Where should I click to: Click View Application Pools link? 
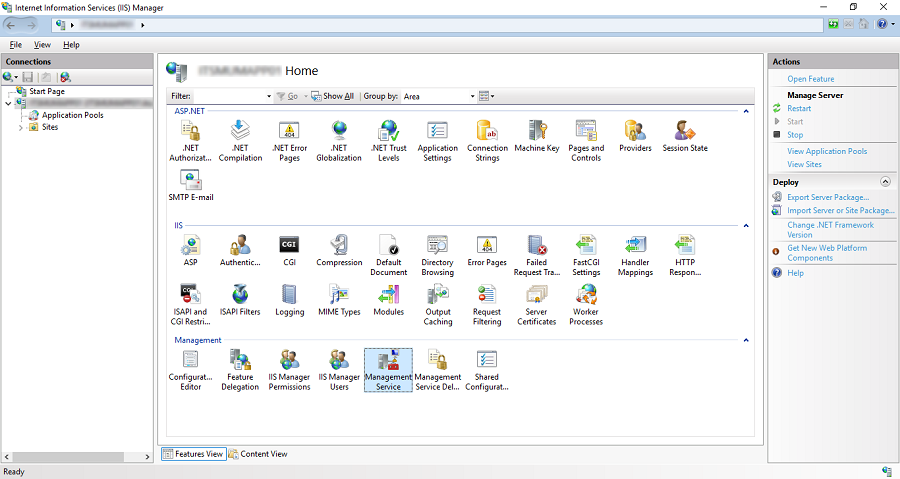pyautogui.click(x=827, y=151)
